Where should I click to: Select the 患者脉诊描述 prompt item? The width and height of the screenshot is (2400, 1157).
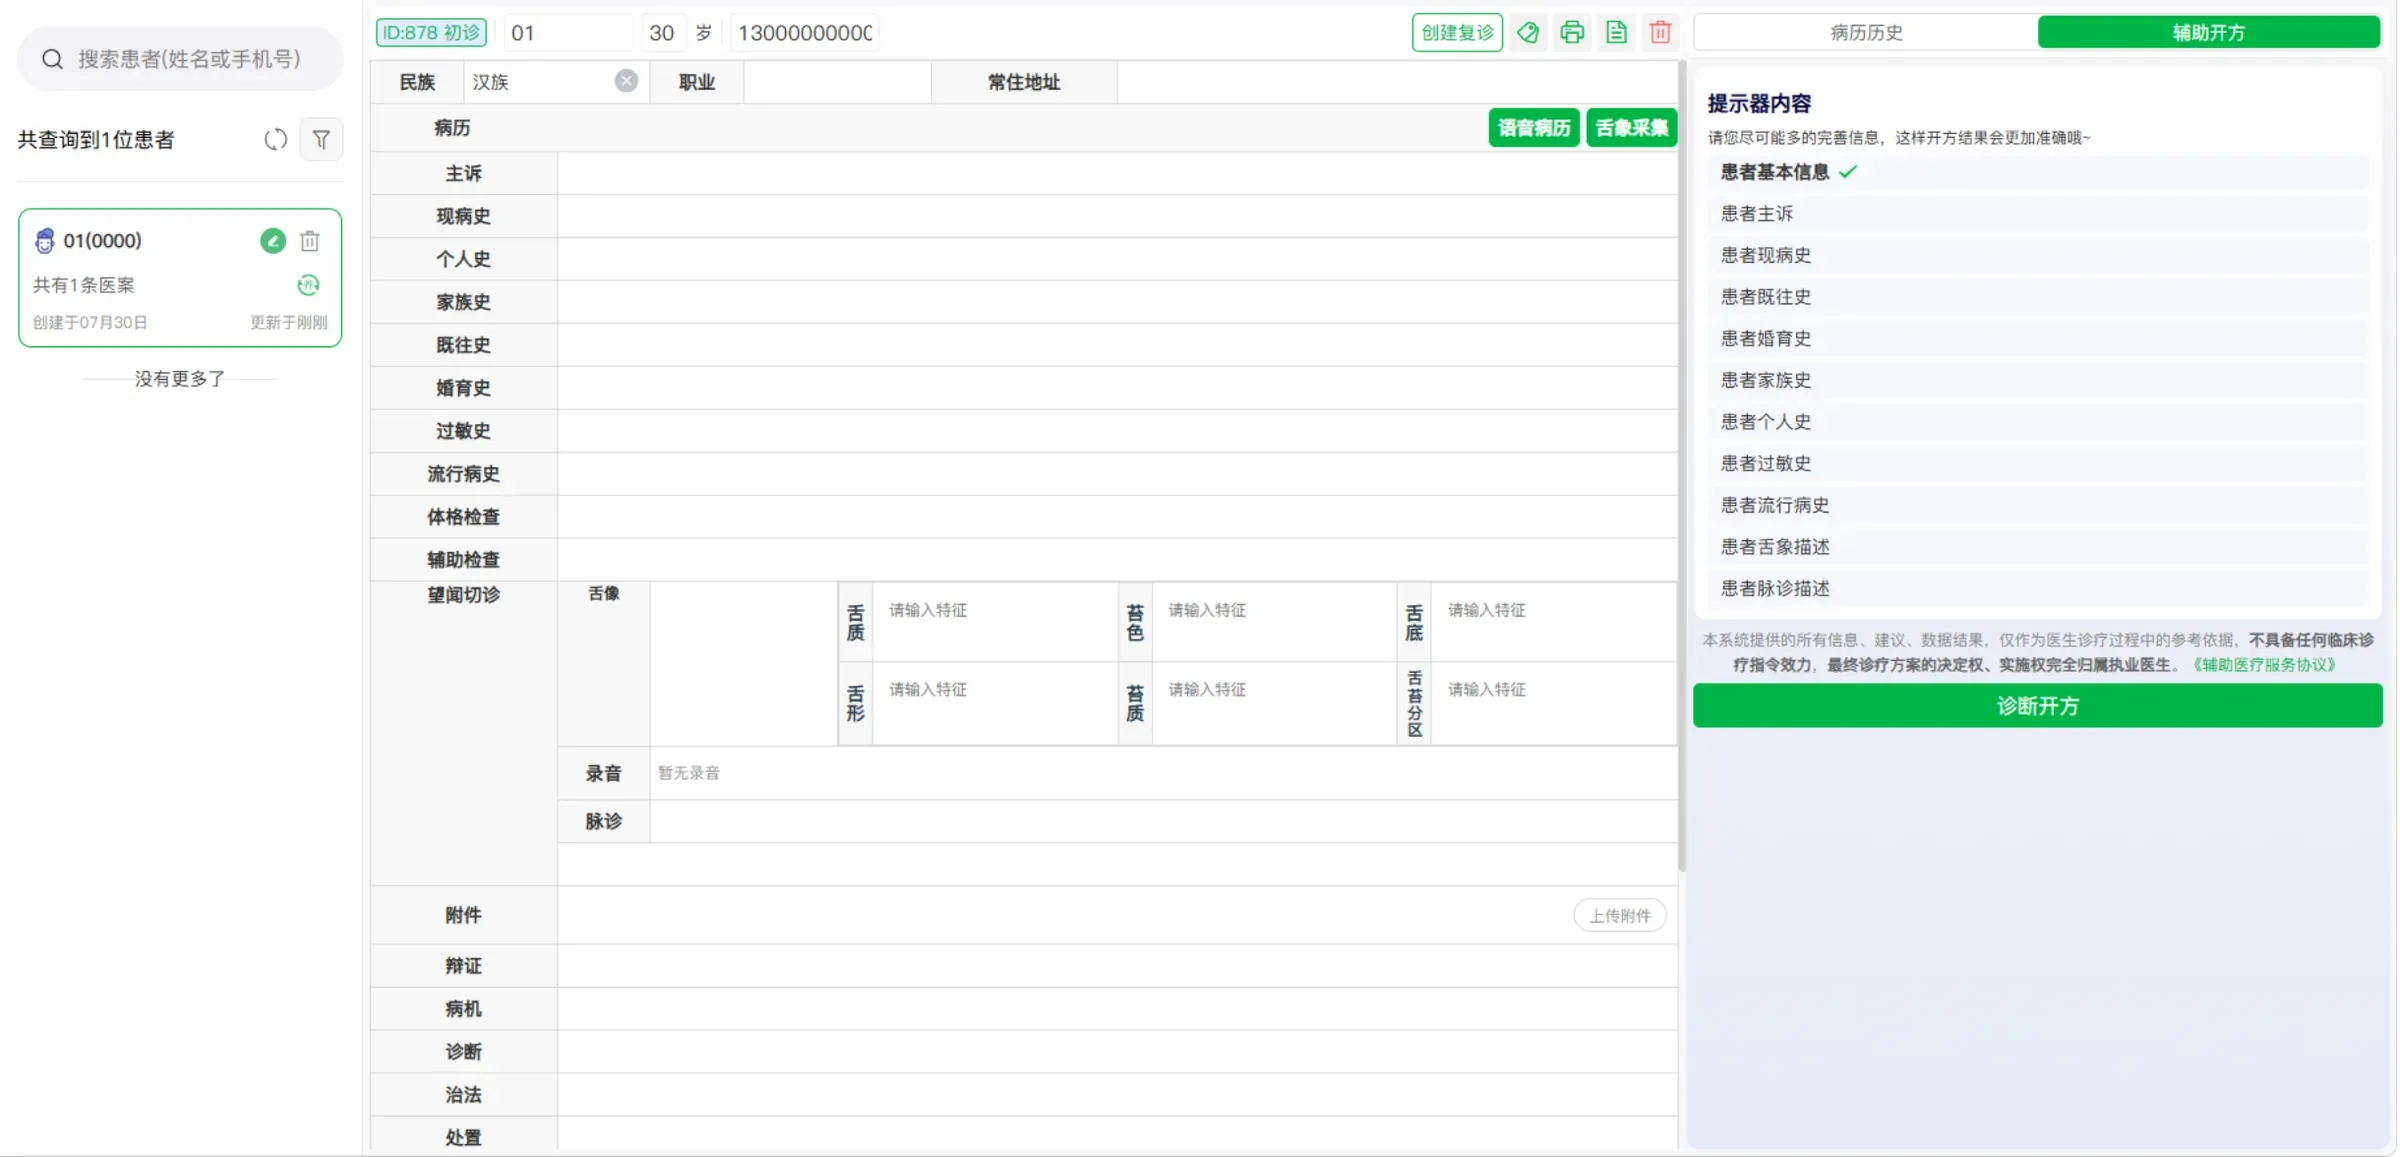pos(2038,589)
